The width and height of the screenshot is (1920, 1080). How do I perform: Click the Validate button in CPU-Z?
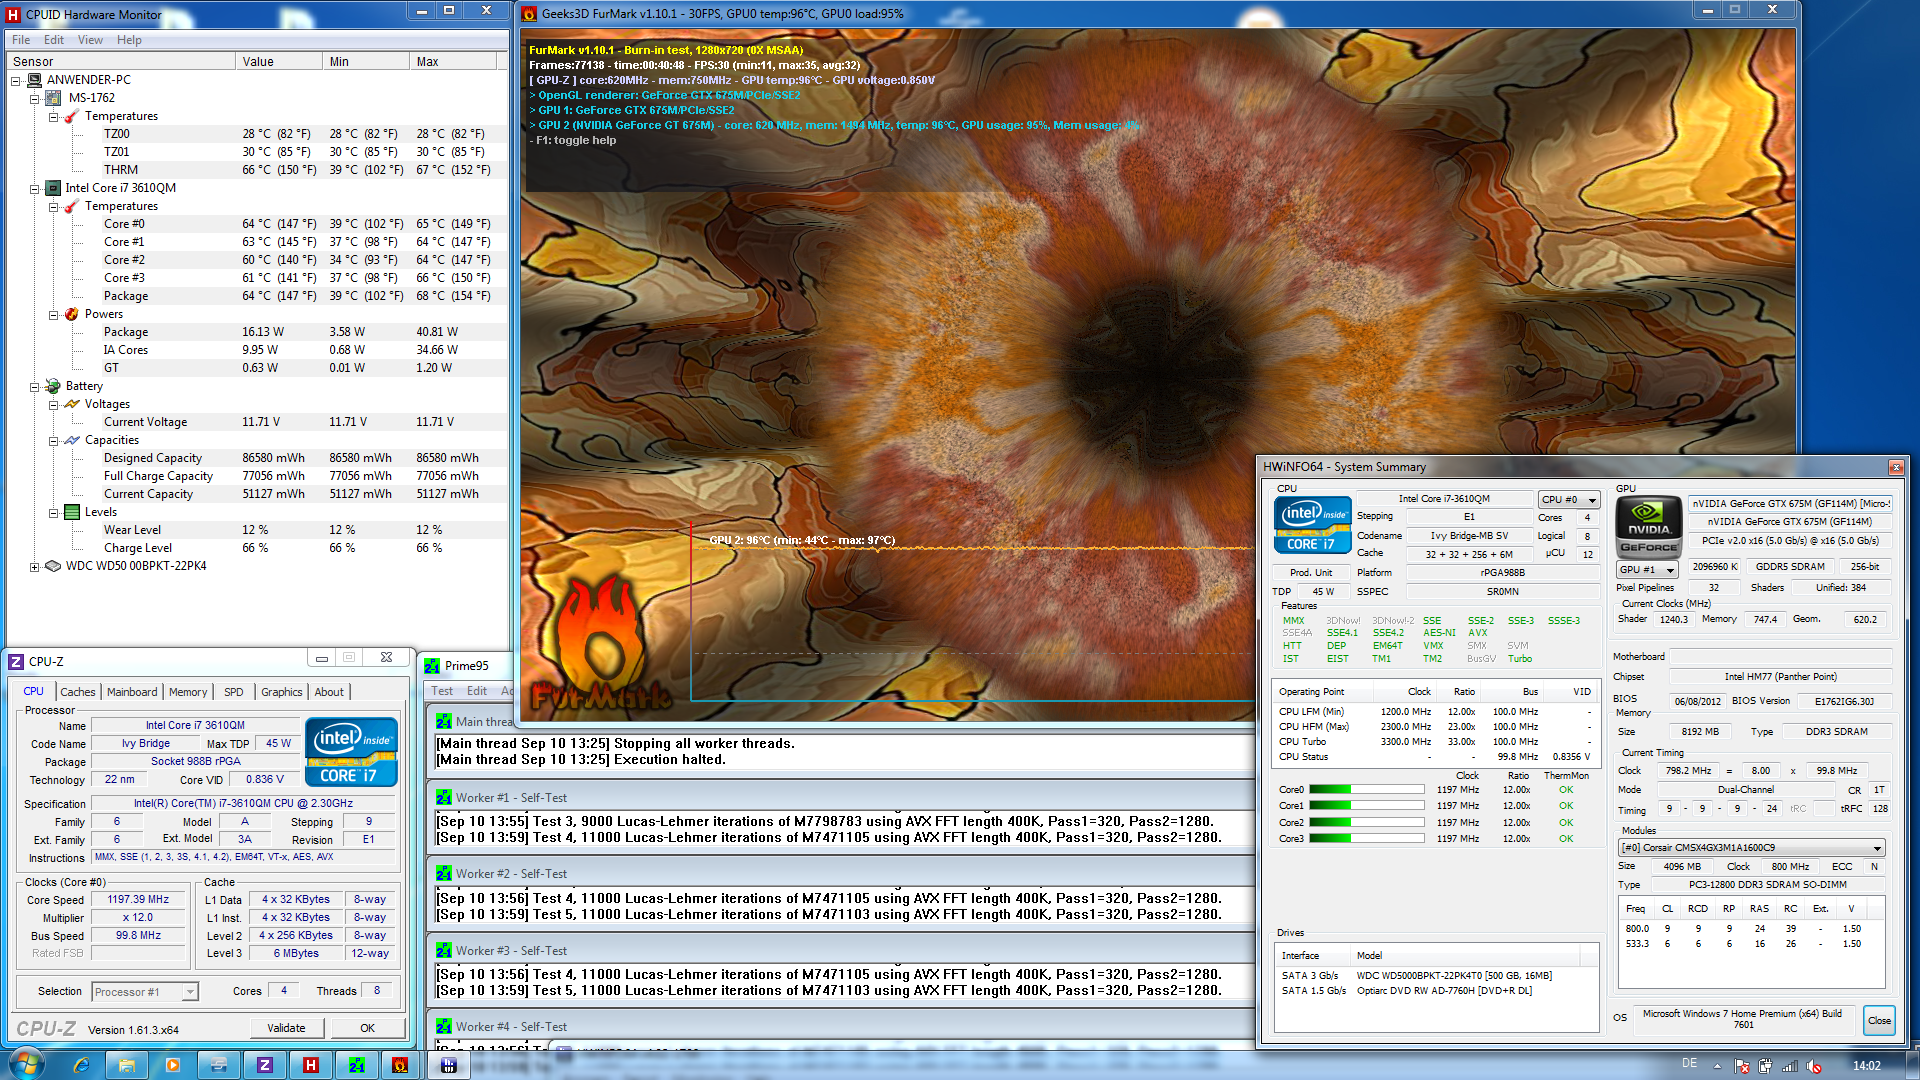[x=286, y=1028]
